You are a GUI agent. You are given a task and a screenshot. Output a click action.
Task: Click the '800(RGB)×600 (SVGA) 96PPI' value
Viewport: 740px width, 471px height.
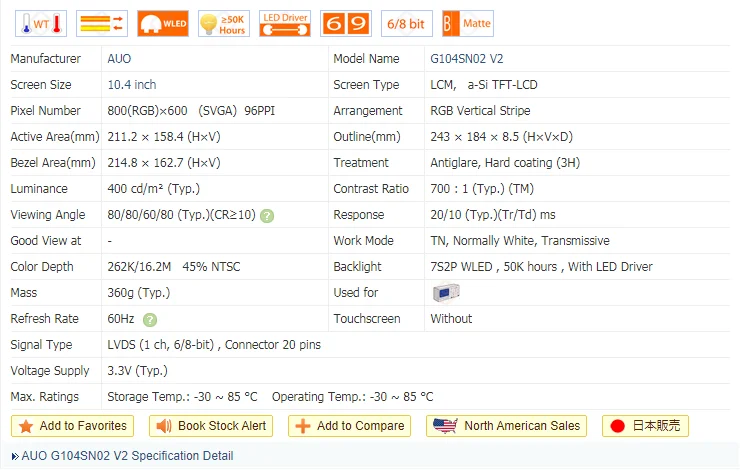(x=191, y=111)
